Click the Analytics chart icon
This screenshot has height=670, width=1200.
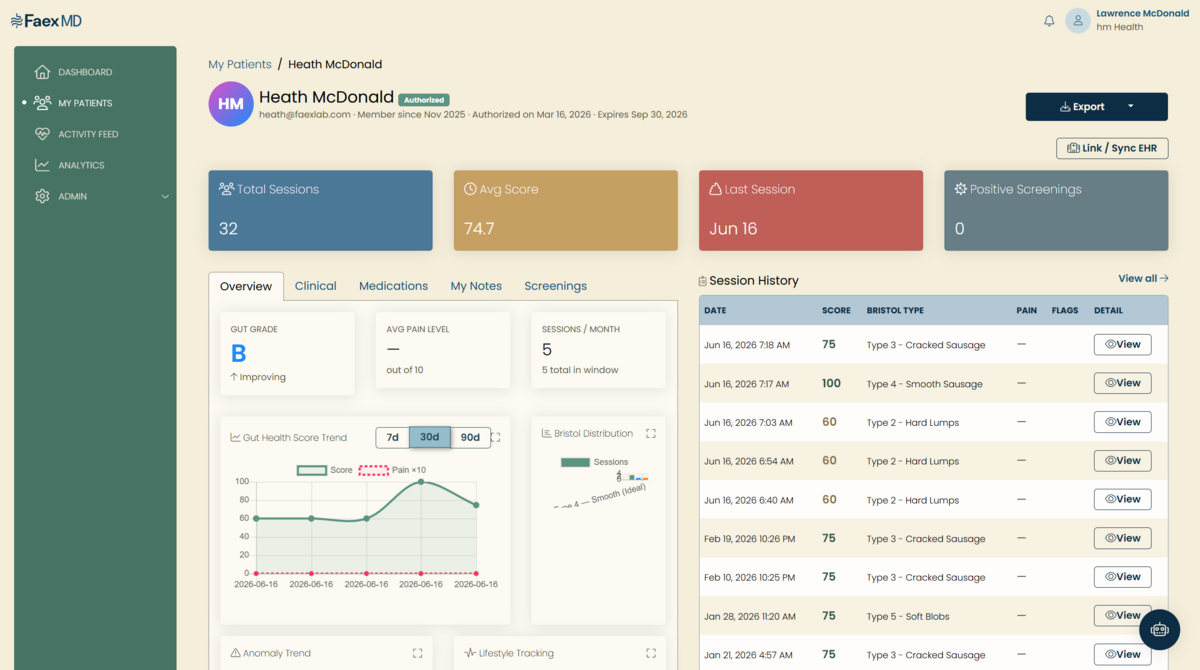pos(42,165)
